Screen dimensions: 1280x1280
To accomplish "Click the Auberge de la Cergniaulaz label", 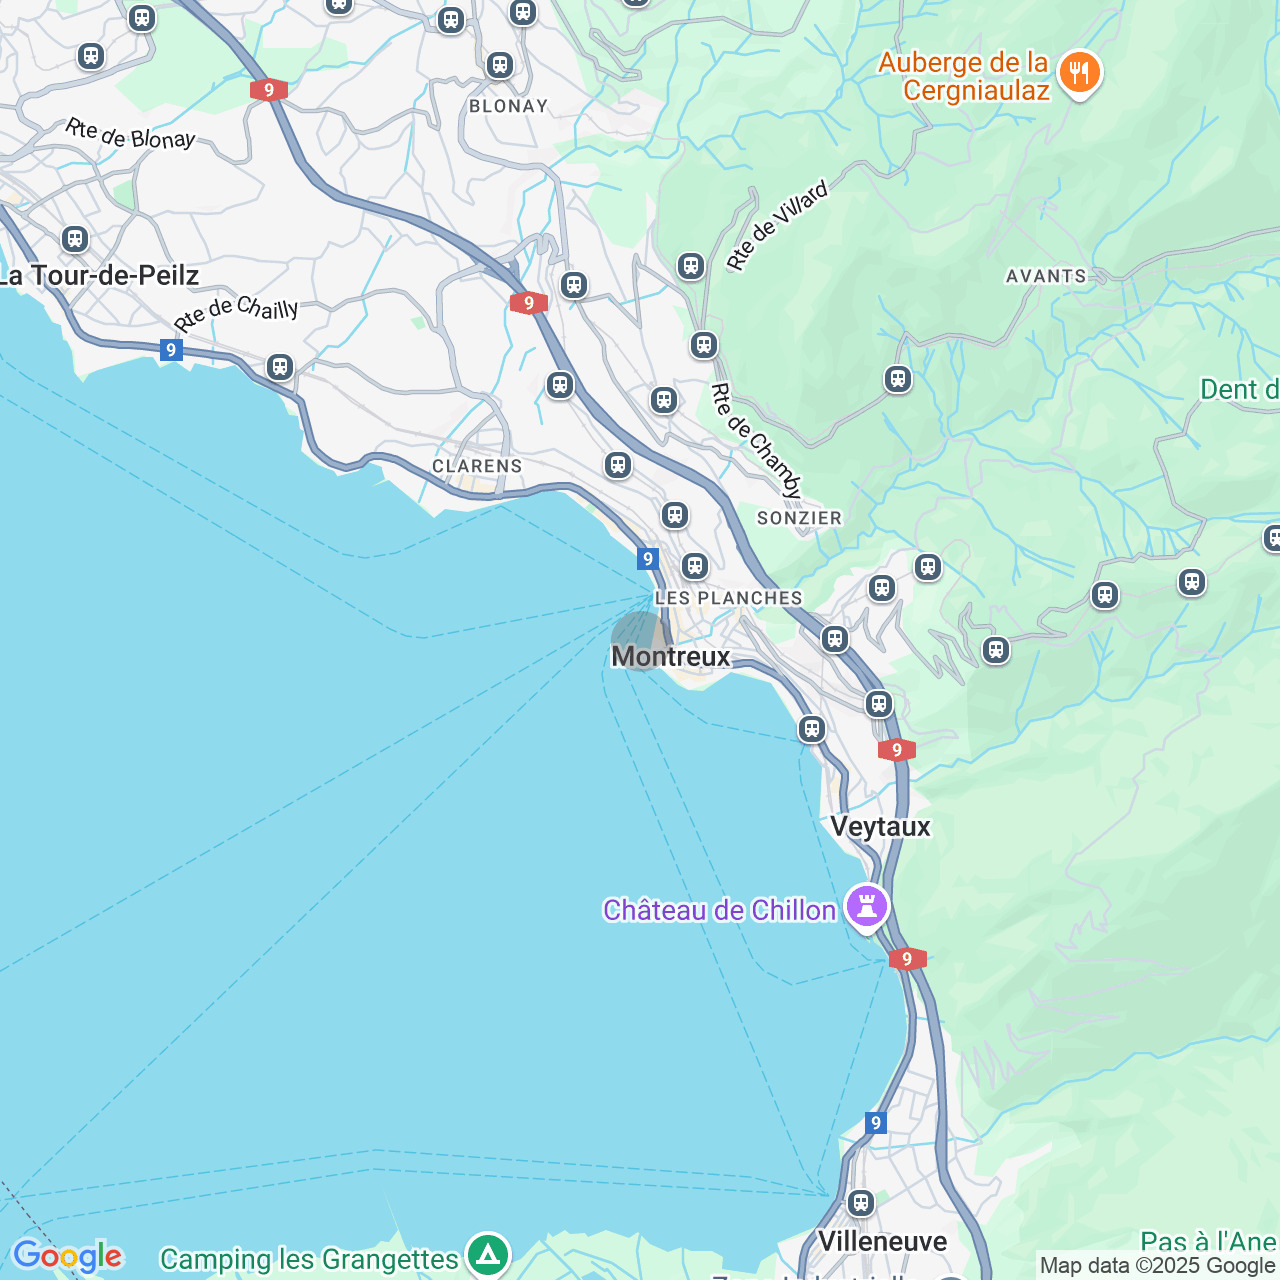I will 964,76.
